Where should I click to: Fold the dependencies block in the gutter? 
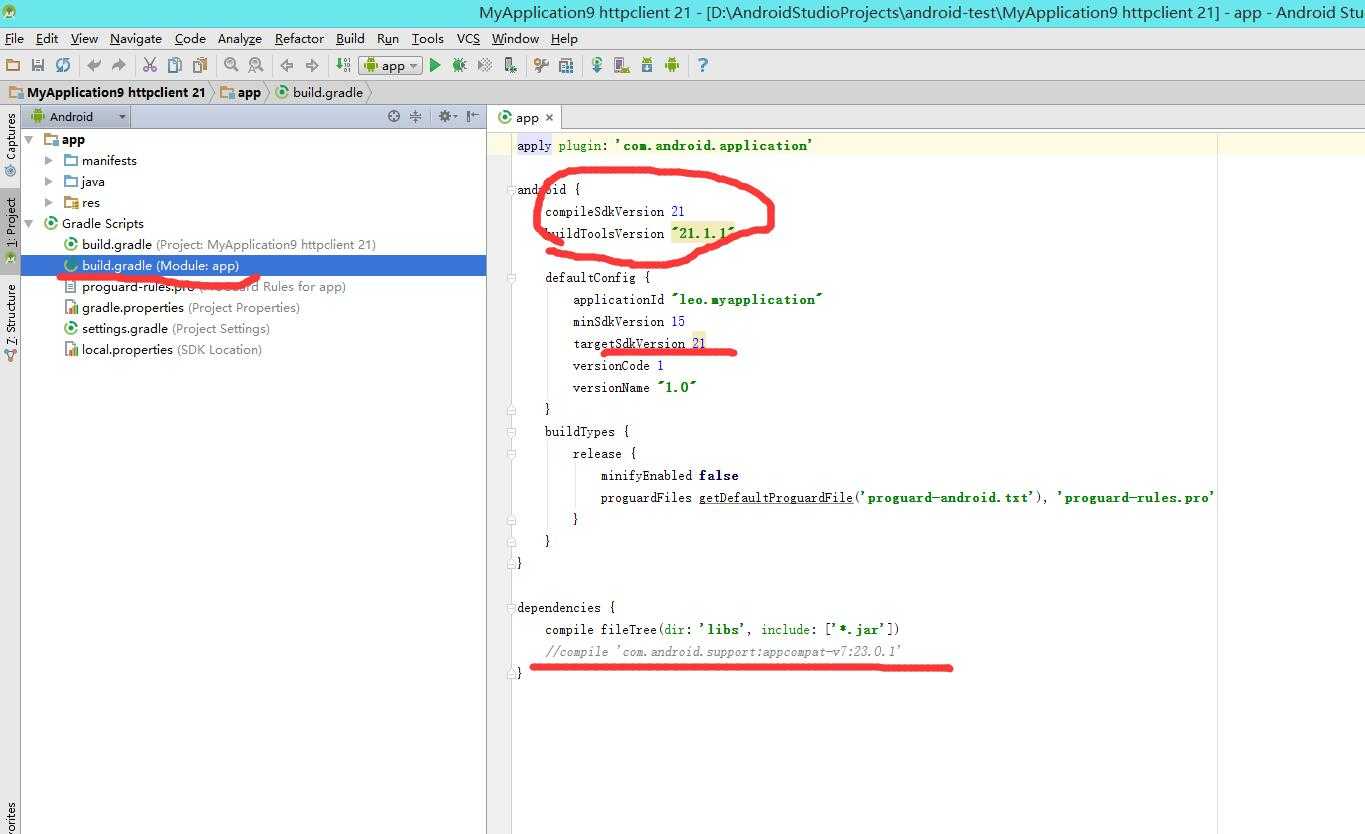(511, 607)
